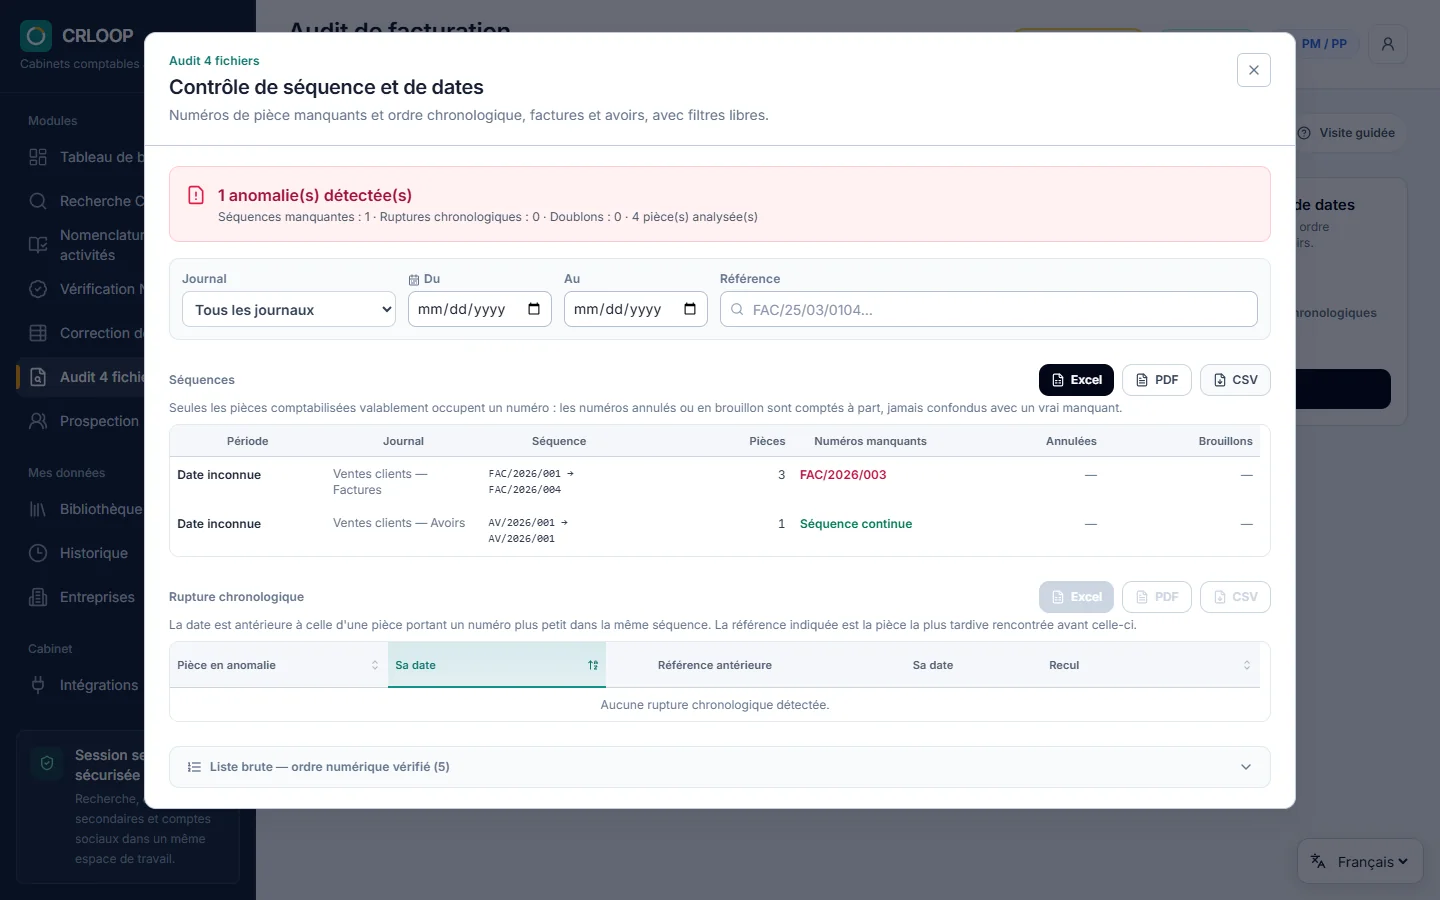The width and height of the screenshot is (1440, 900).
Task: Open calendar picker in Au date field
Action: (690, 309)
